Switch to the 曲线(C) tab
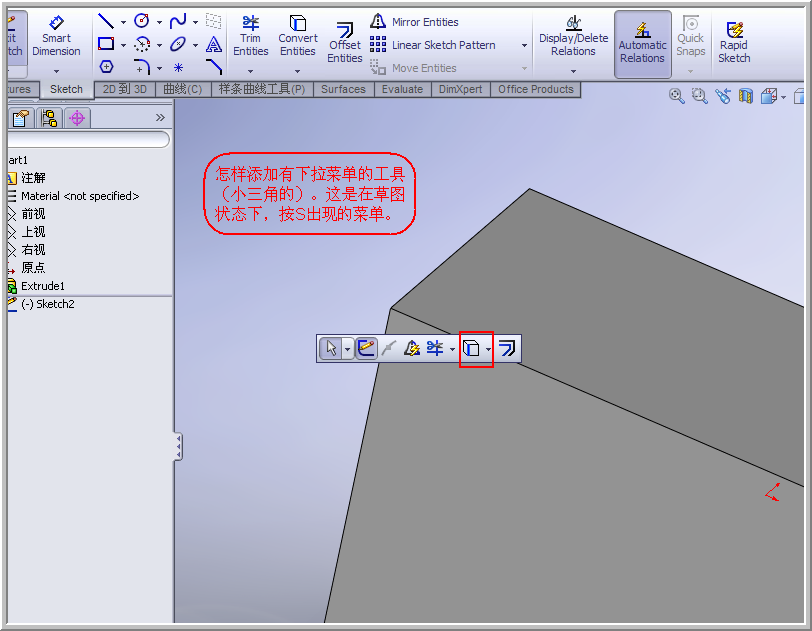812x631 pixels. pos(183,89)
